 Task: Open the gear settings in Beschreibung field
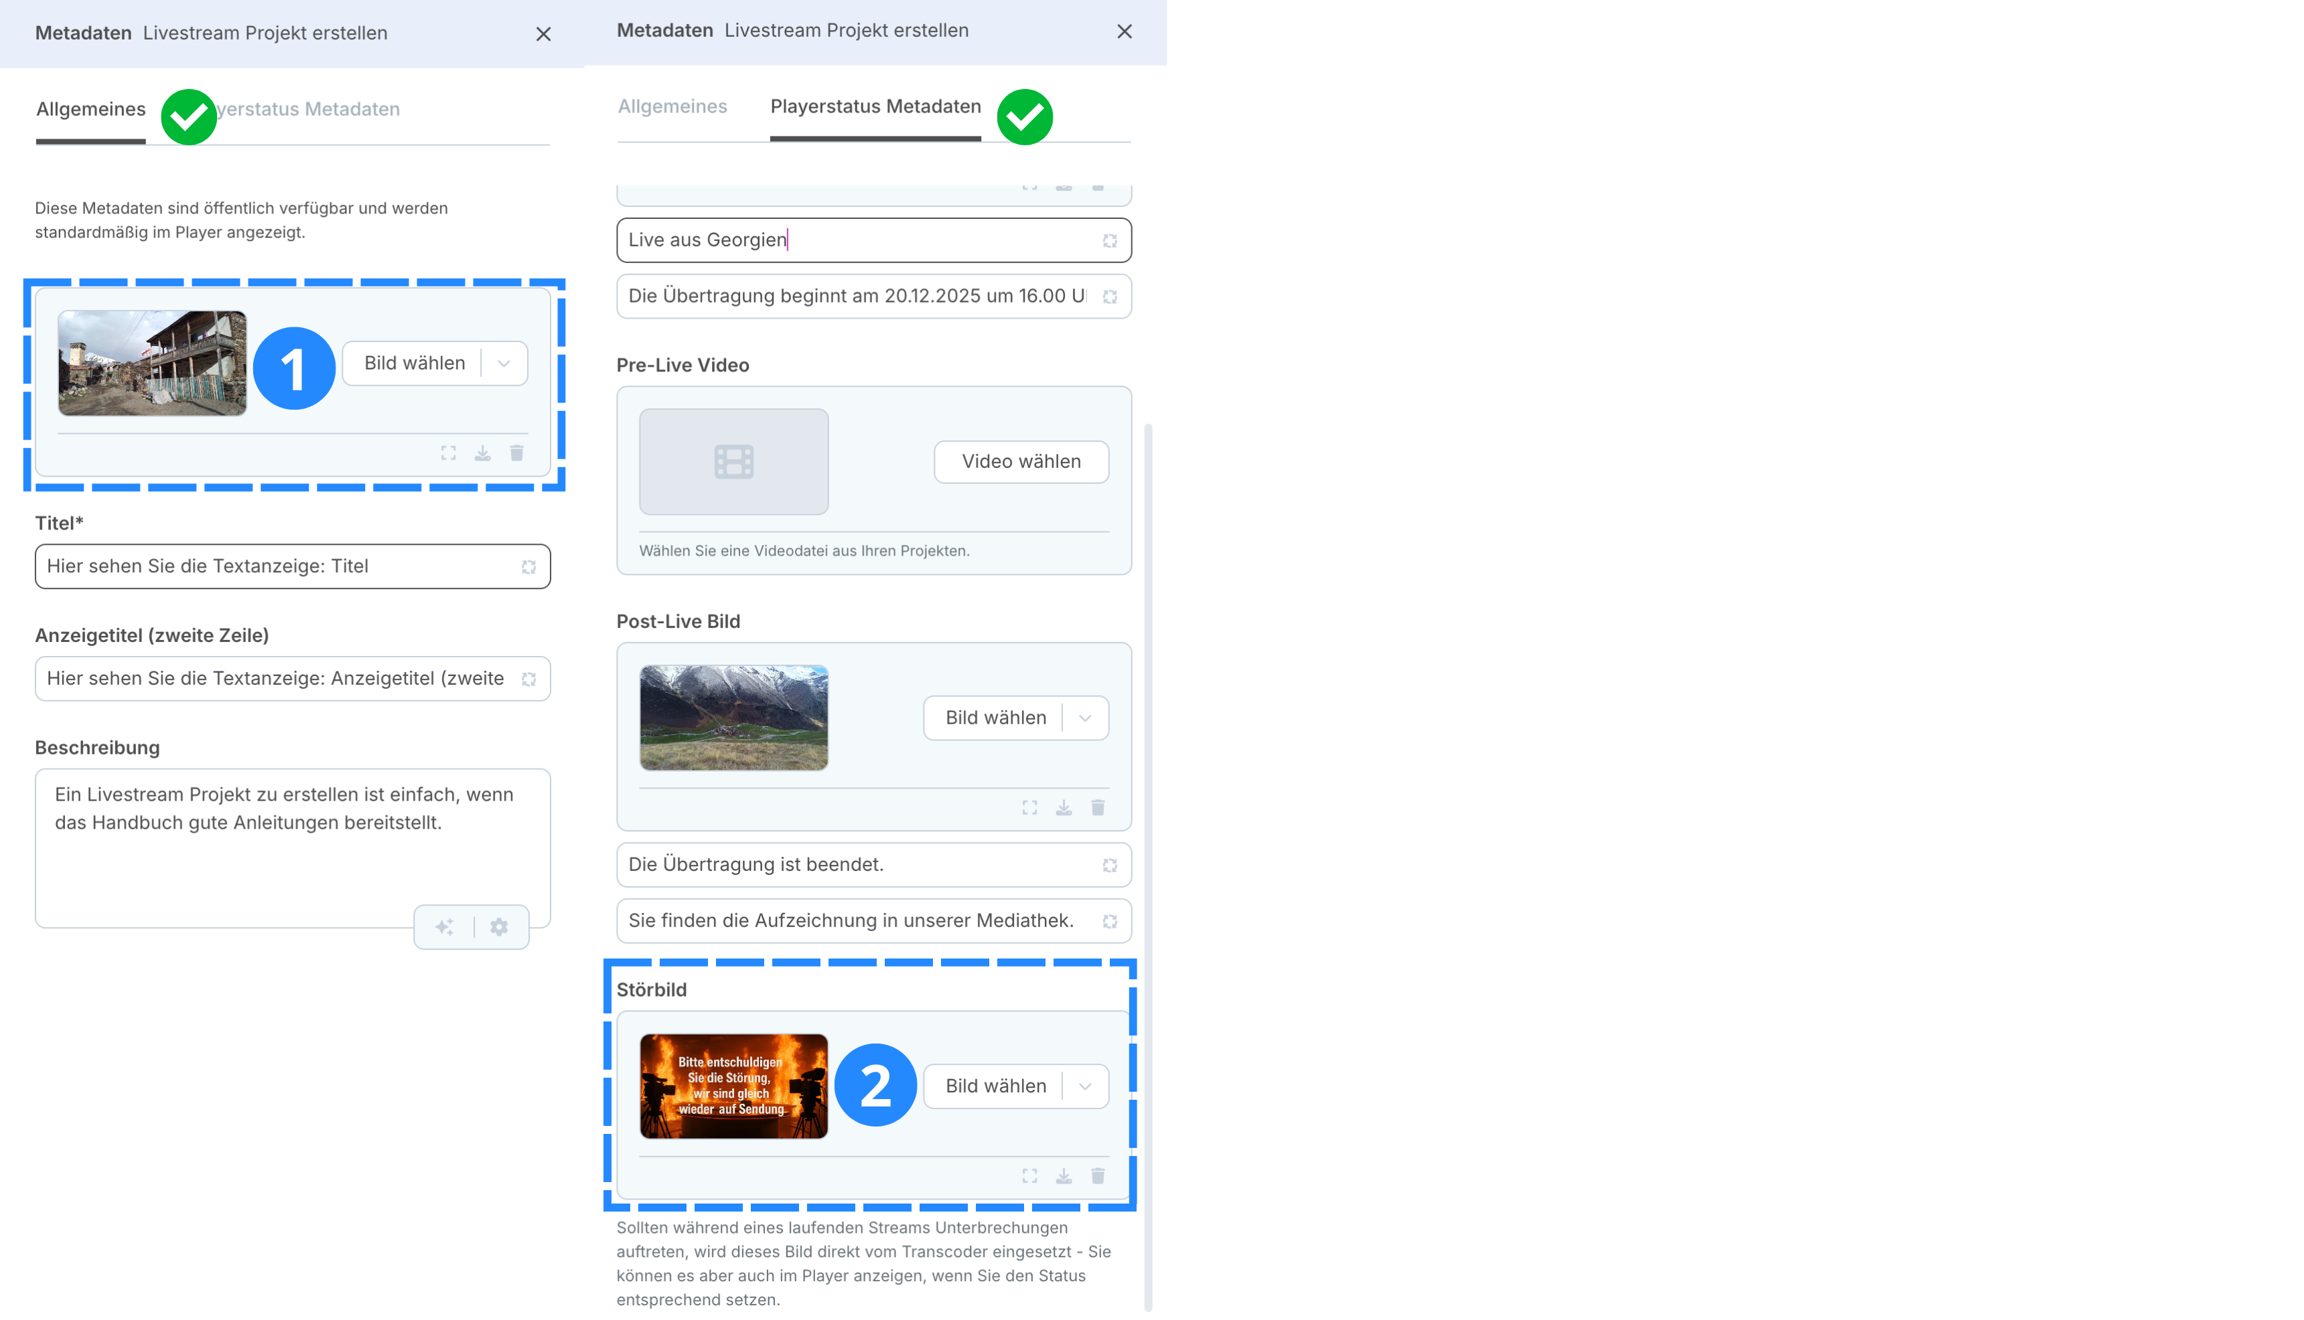tap(499, 927)
